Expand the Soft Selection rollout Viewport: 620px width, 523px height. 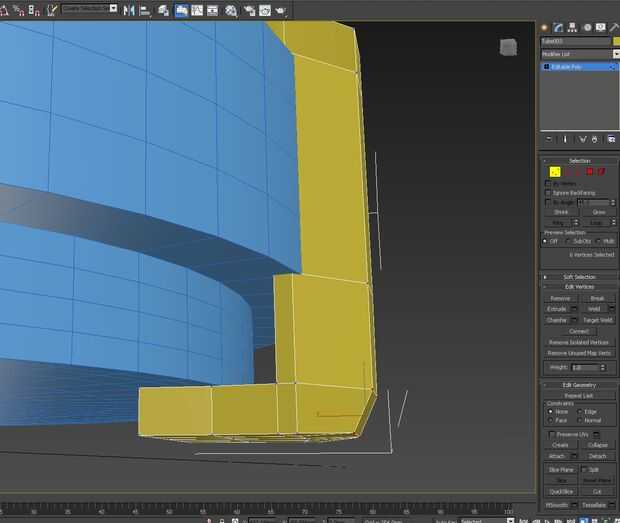click(579, 277)
